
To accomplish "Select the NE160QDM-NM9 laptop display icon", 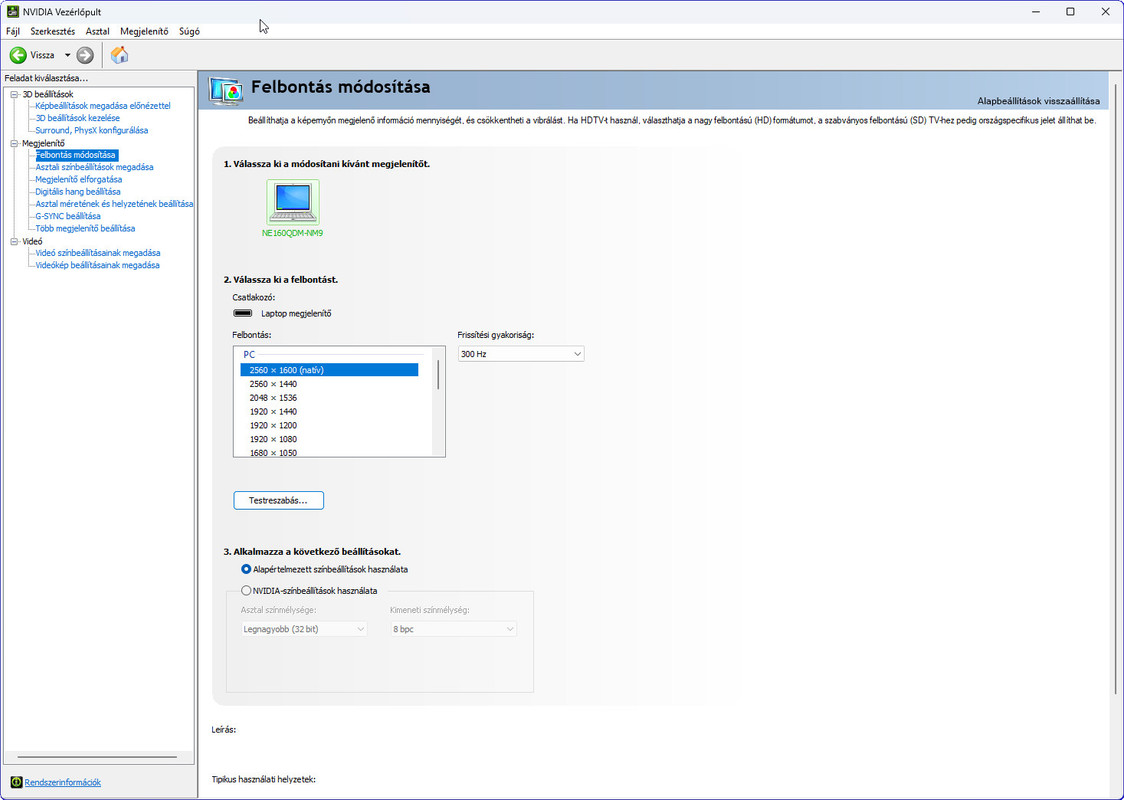I will [292, 203].
